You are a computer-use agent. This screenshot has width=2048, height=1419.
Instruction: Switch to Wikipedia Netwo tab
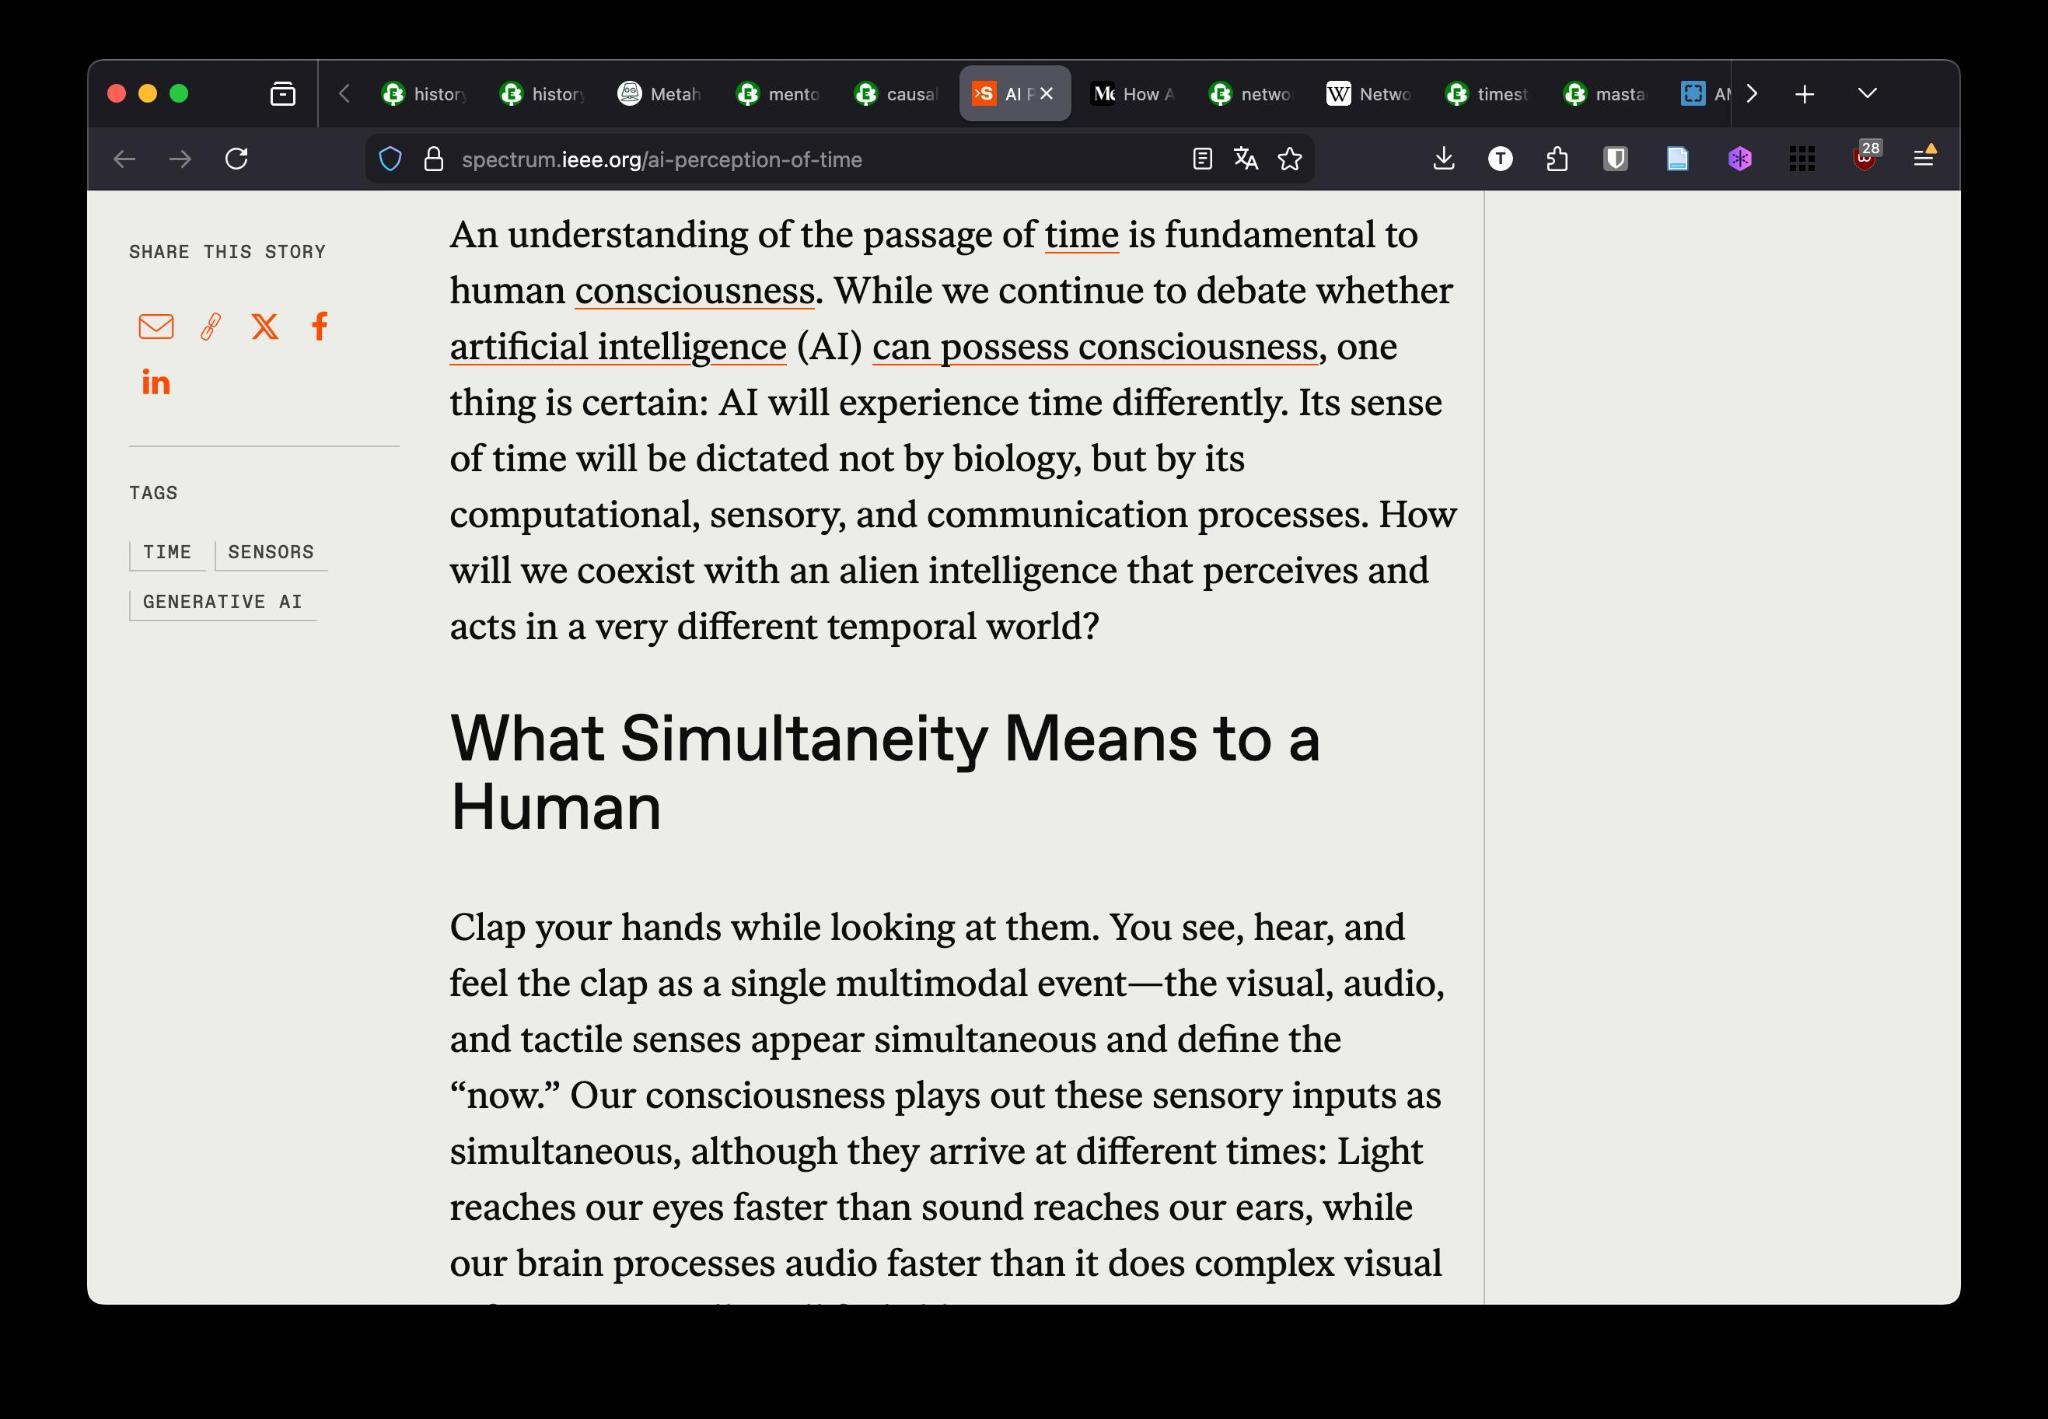click(1369, 94)
